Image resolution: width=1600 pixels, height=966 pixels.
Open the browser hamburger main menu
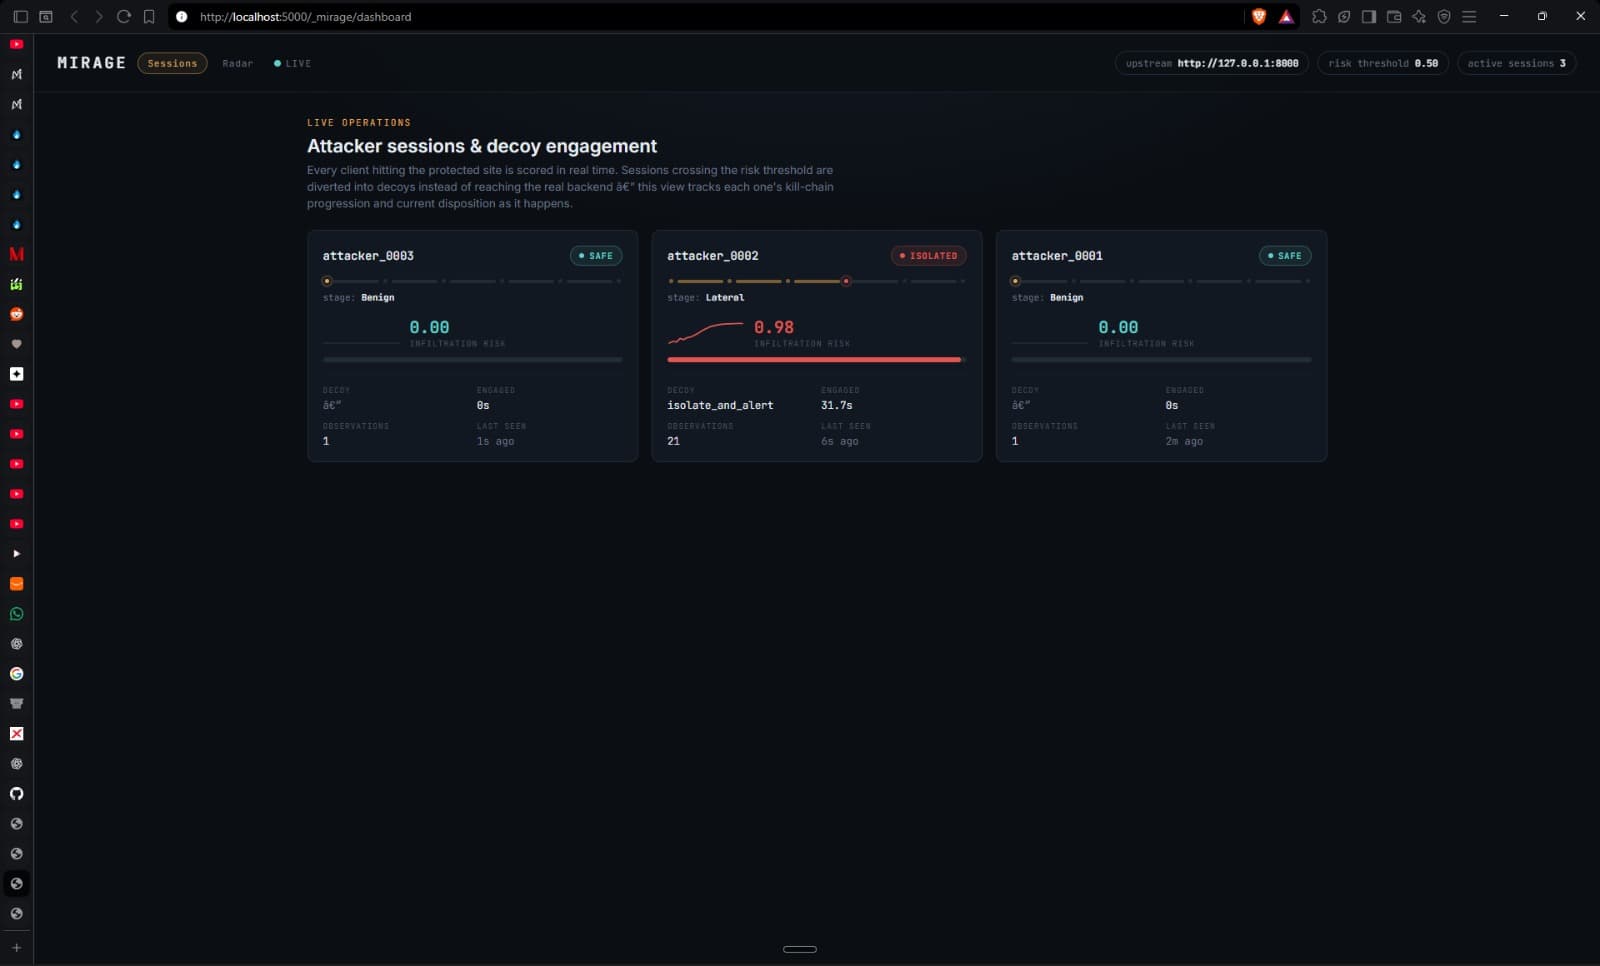point(1469,17)
